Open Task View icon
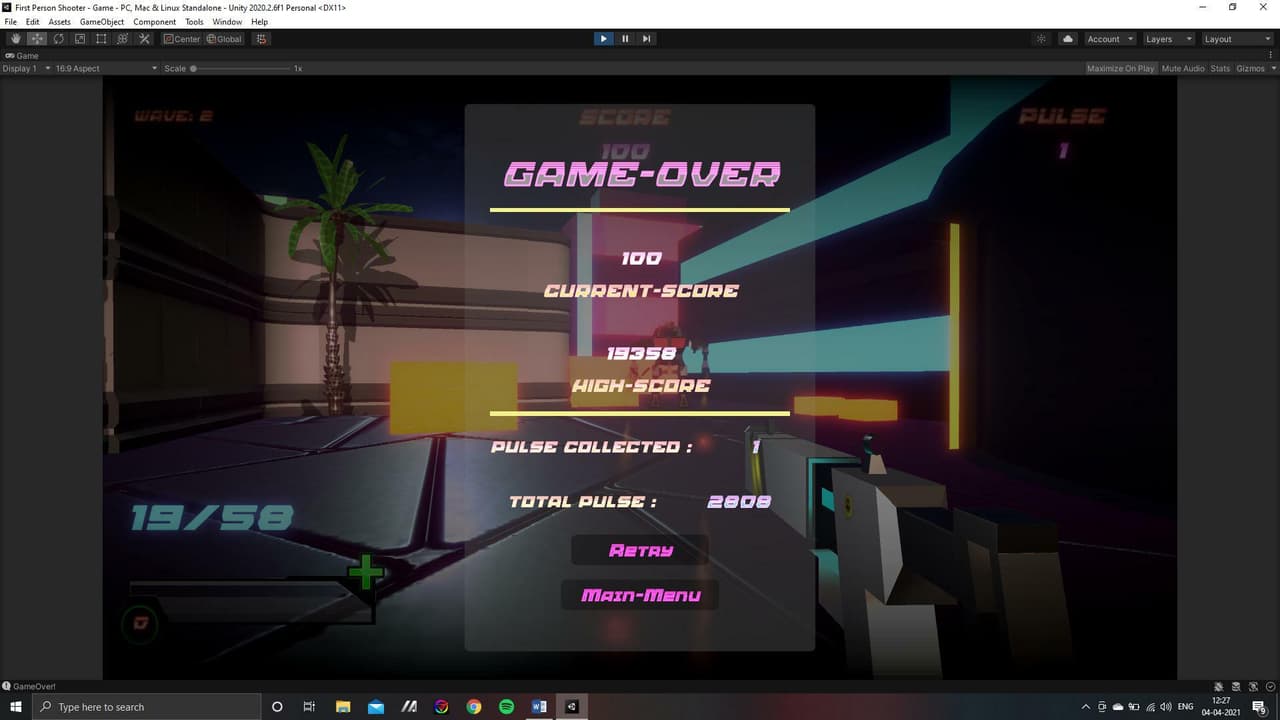The height and width of the screenshot is (720, 1280). pos(309,707)
